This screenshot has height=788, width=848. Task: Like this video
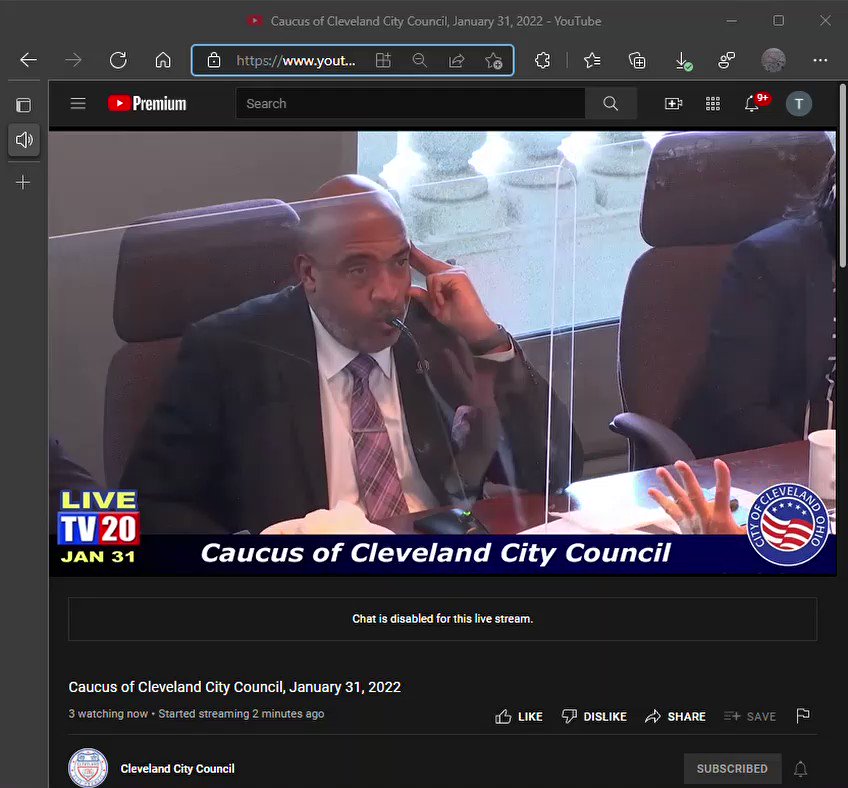[519, 716]
